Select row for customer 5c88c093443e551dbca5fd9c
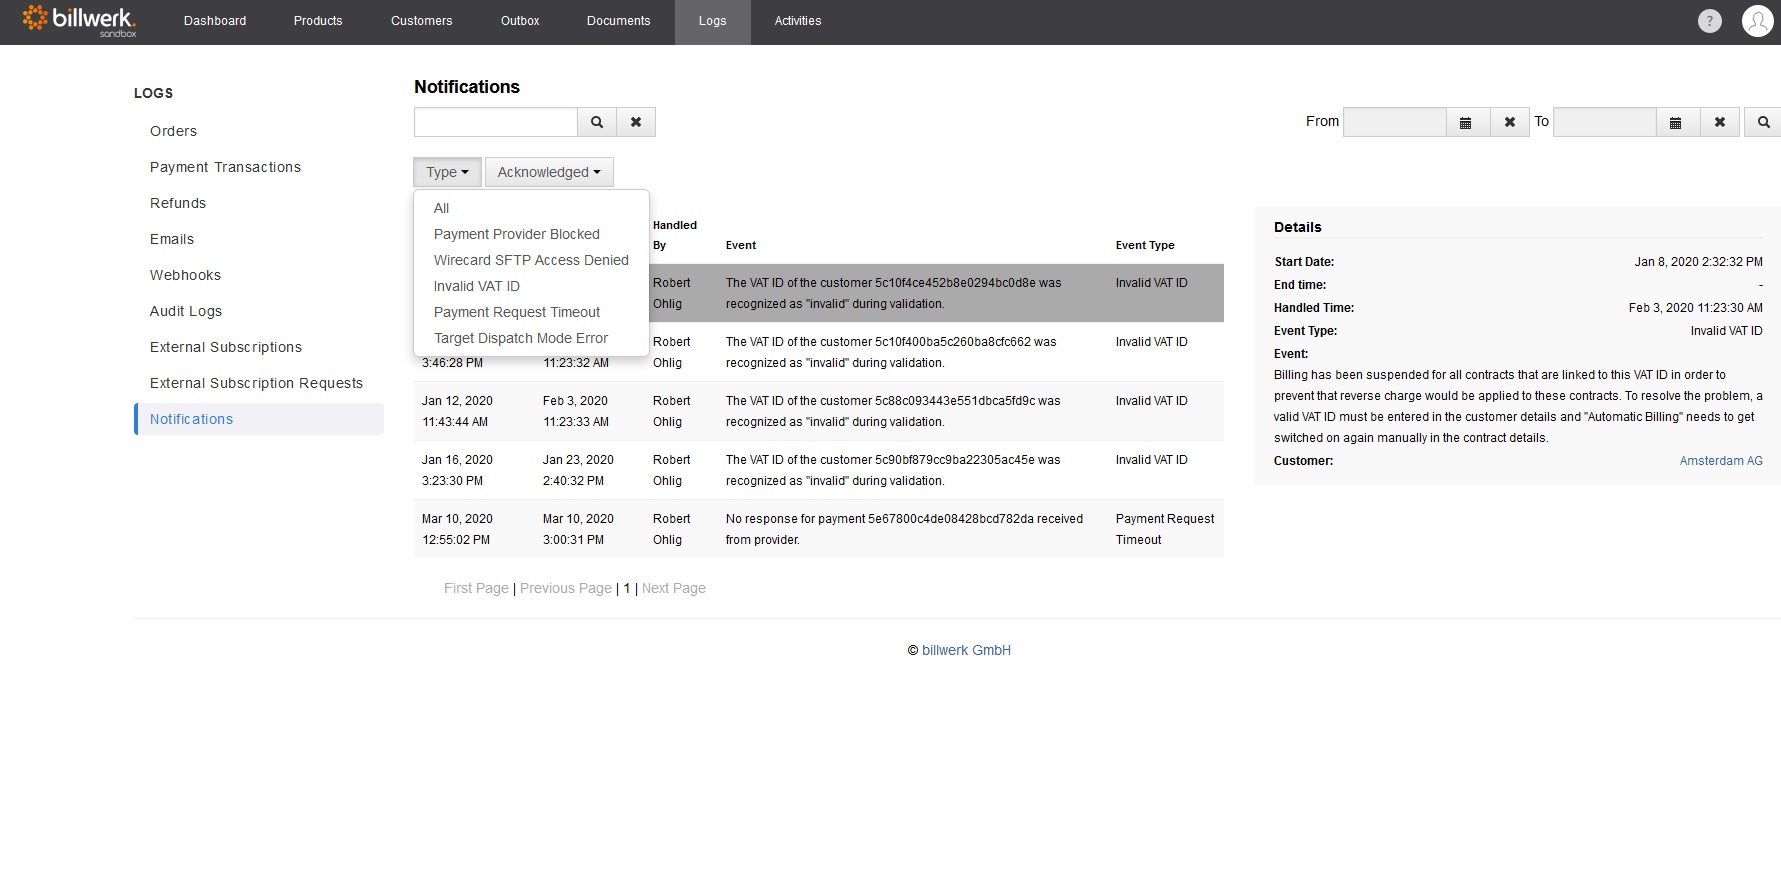The height and width of the screenshot is (895, 1781). tap(819, 411)
